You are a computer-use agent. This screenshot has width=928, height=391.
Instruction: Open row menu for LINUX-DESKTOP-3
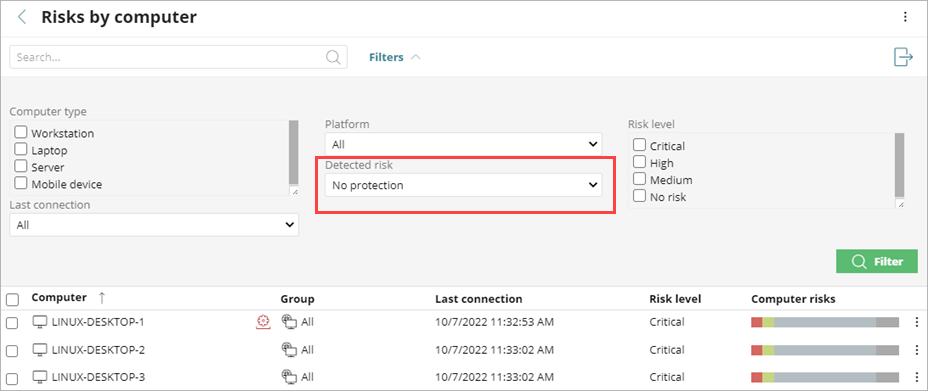click(x=917, y=377)
